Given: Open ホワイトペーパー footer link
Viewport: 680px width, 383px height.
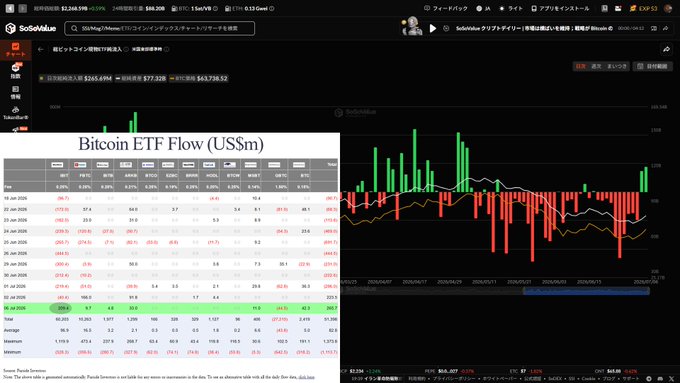Looking at the screenshot, I should pos(499,379).
